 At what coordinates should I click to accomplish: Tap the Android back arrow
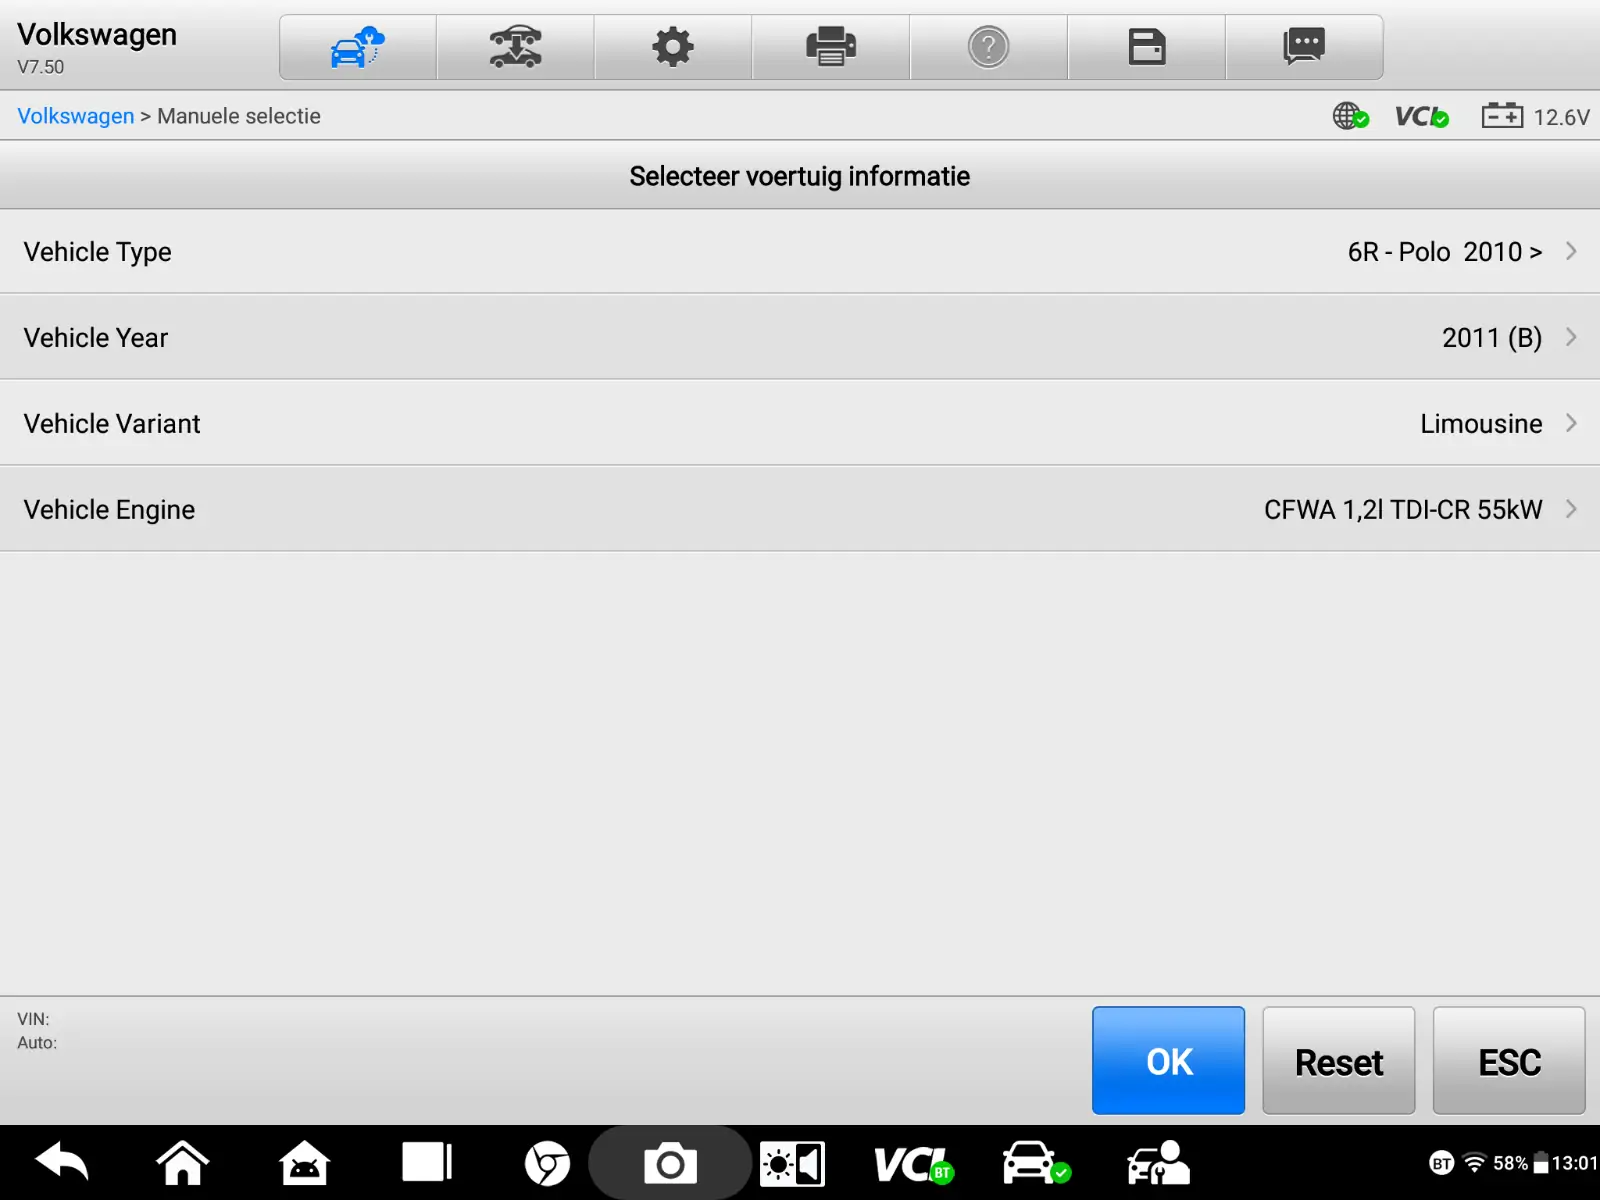click(62, 1163)
